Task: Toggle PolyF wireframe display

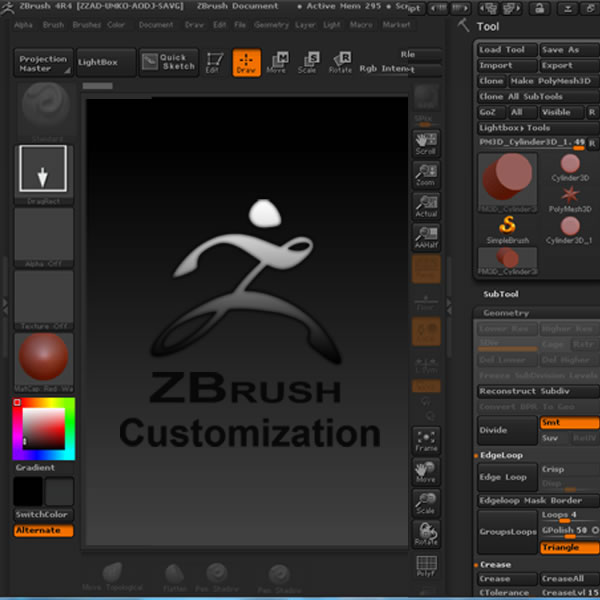Action: pos(426,566)
